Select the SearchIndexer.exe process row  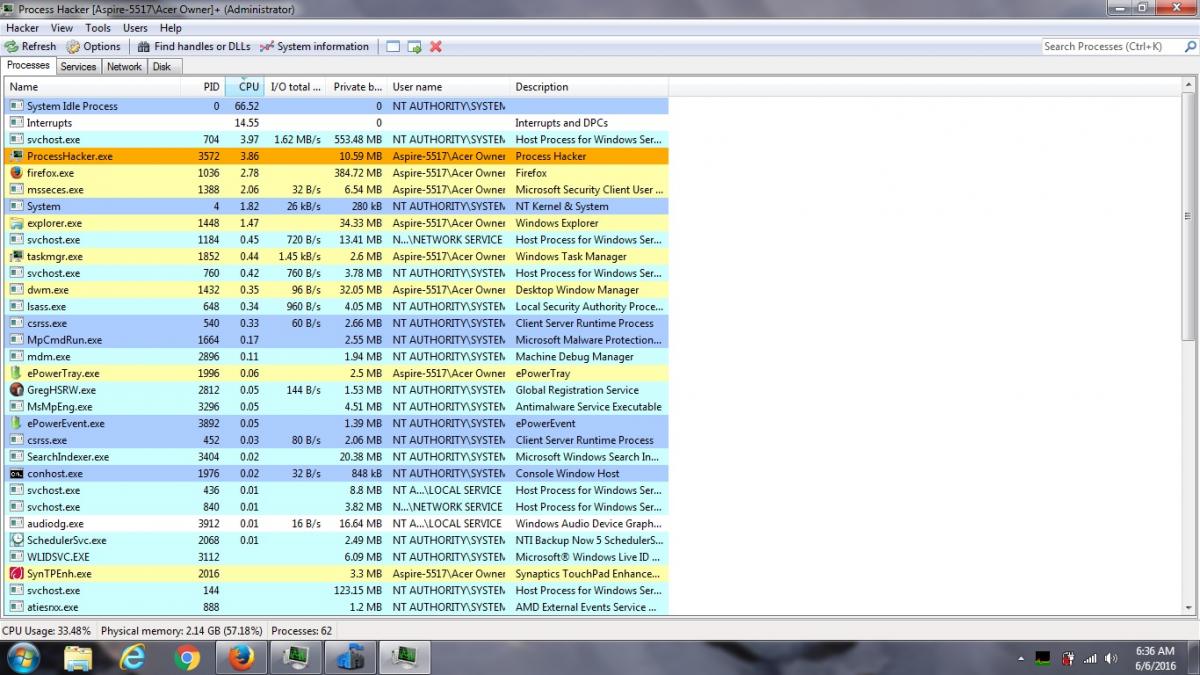(337, 457)
